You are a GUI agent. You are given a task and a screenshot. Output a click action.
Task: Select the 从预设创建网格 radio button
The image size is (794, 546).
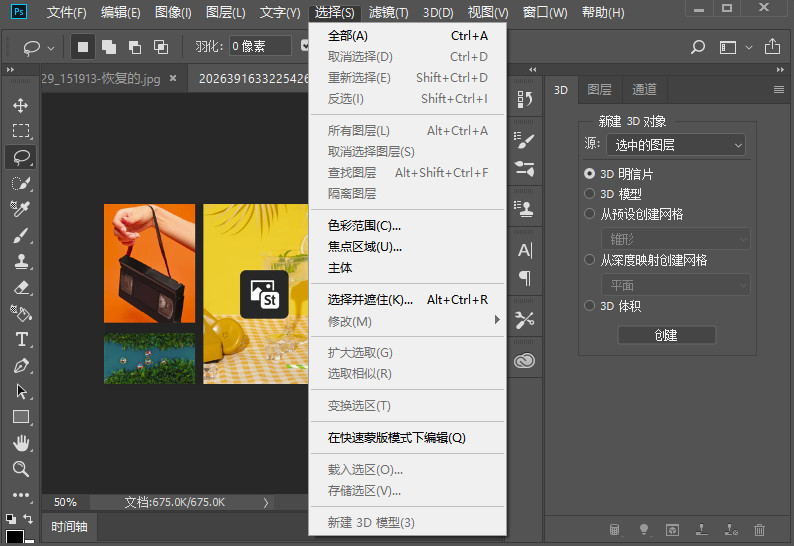pyautogui.click(x=589, y=214)
